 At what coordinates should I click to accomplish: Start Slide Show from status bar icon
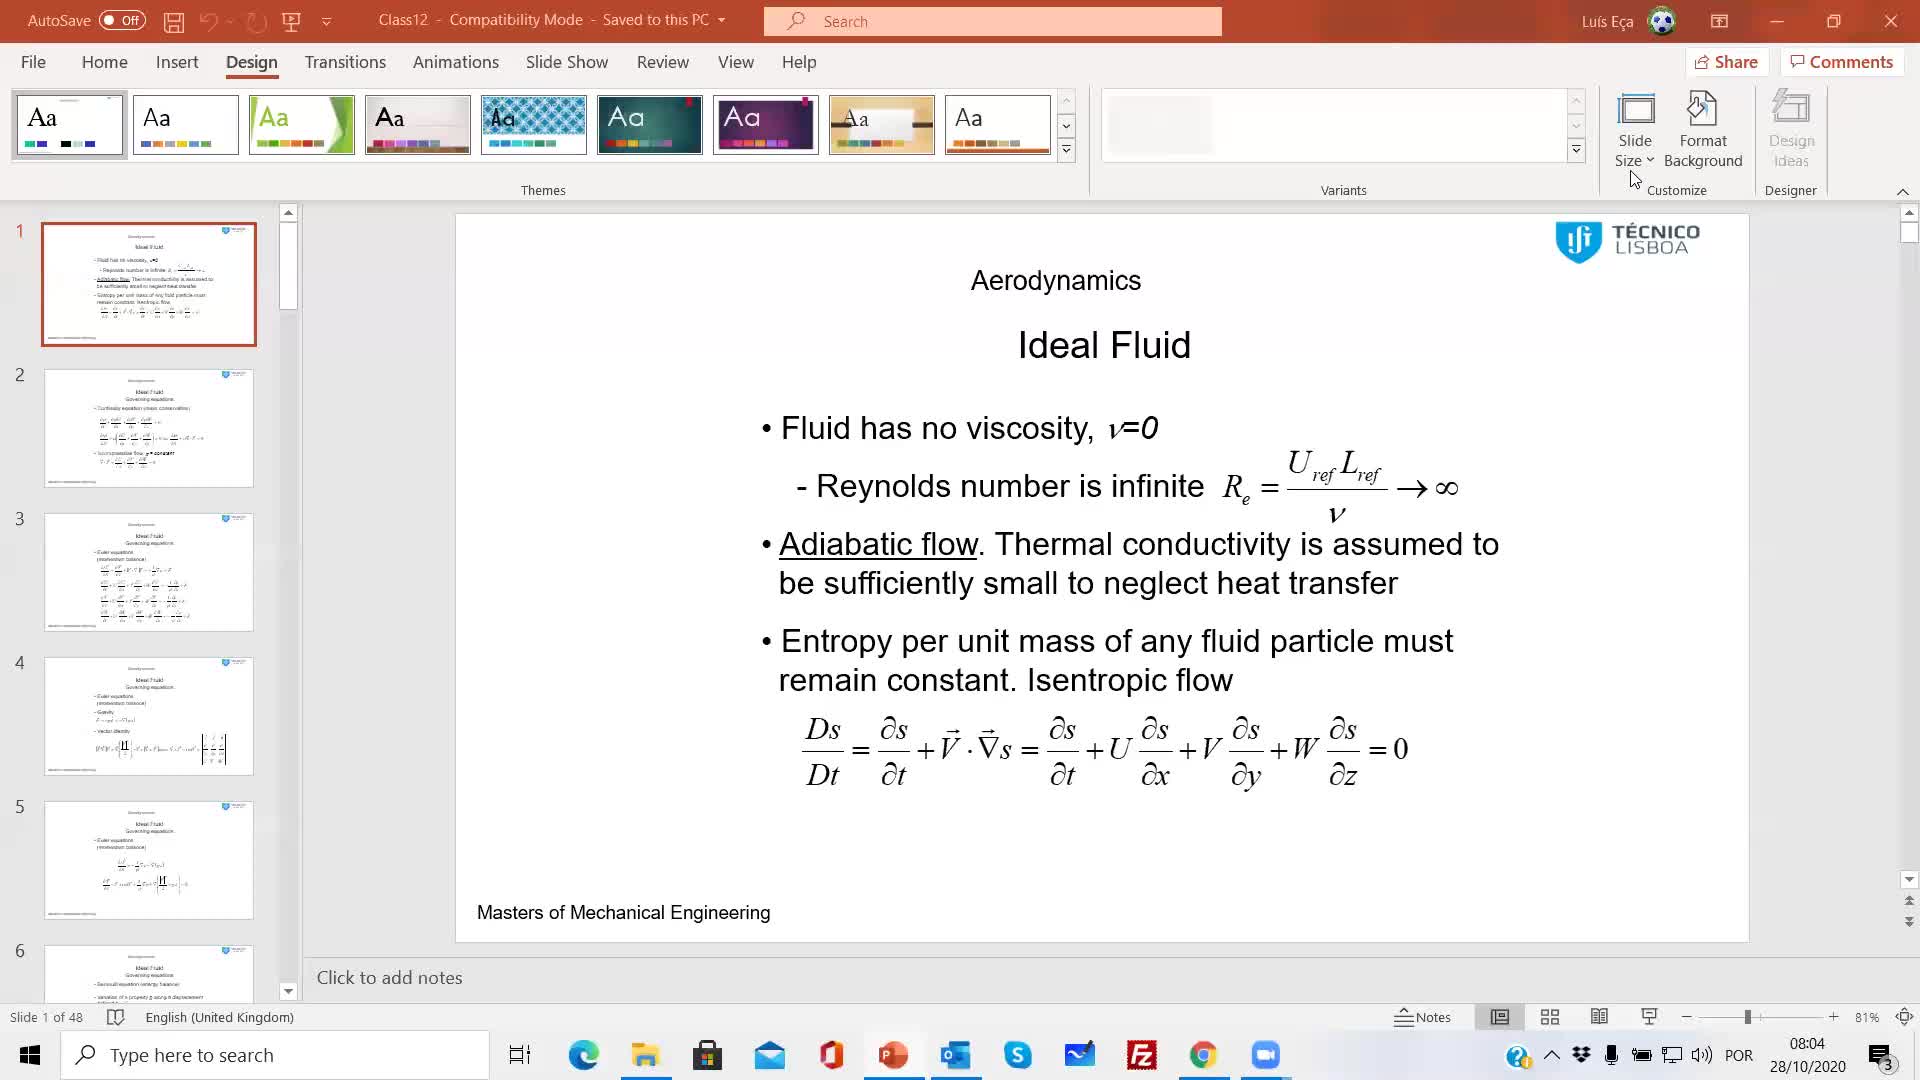coord(1649,1017)
